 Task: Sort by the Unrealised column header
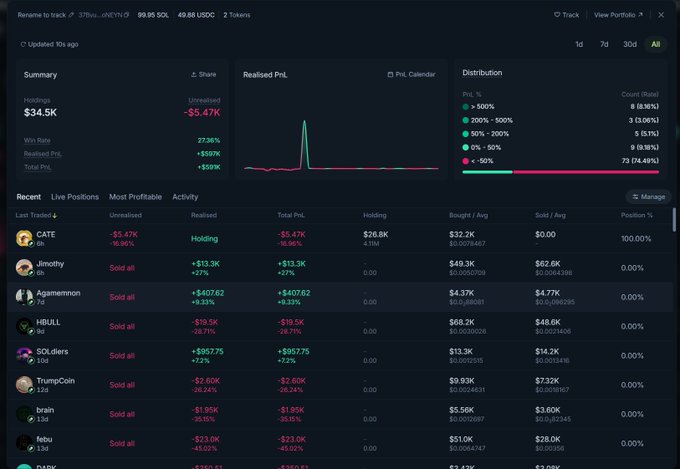pyautogui.click(x=125, y=215)
